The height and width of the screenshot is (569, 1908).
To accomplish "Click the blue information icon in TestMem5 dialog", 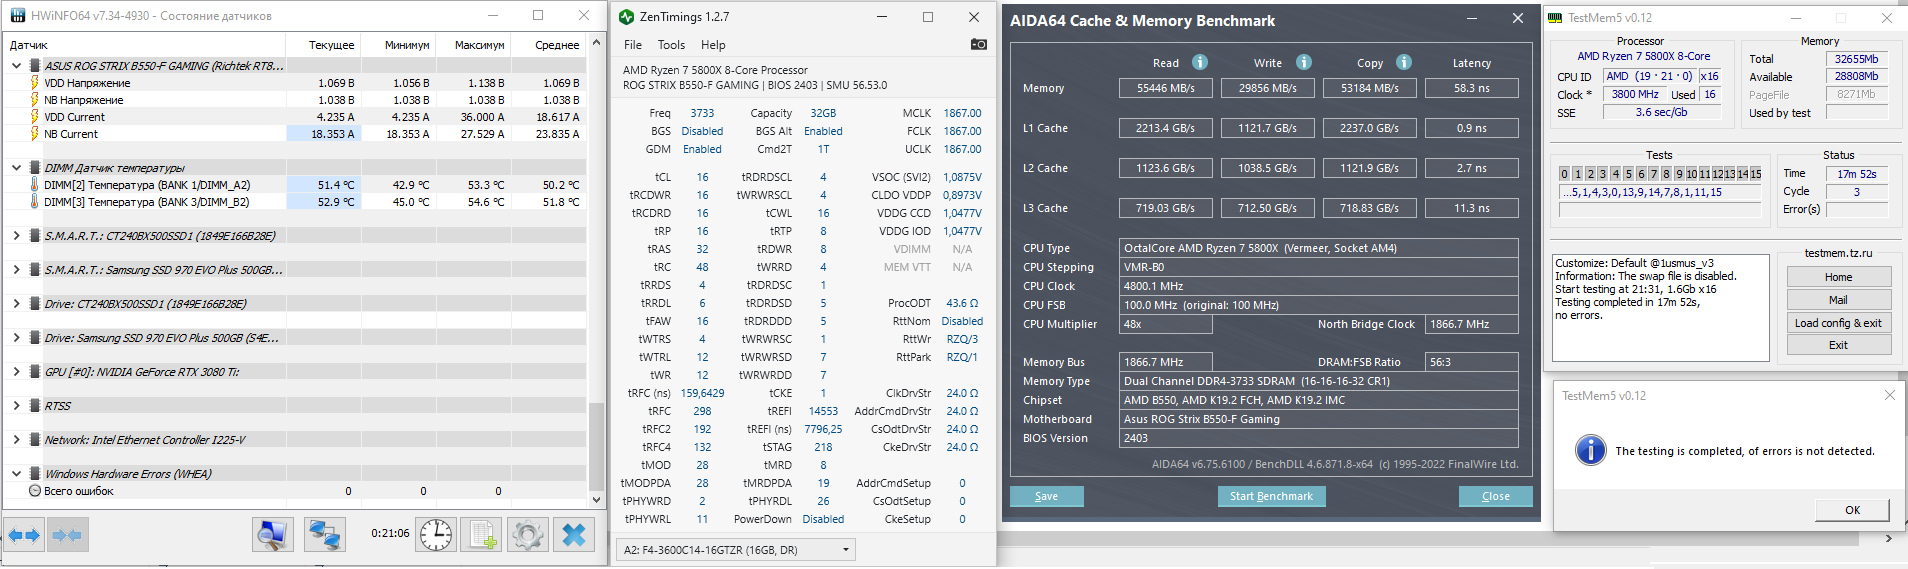I will point(1590,450).
